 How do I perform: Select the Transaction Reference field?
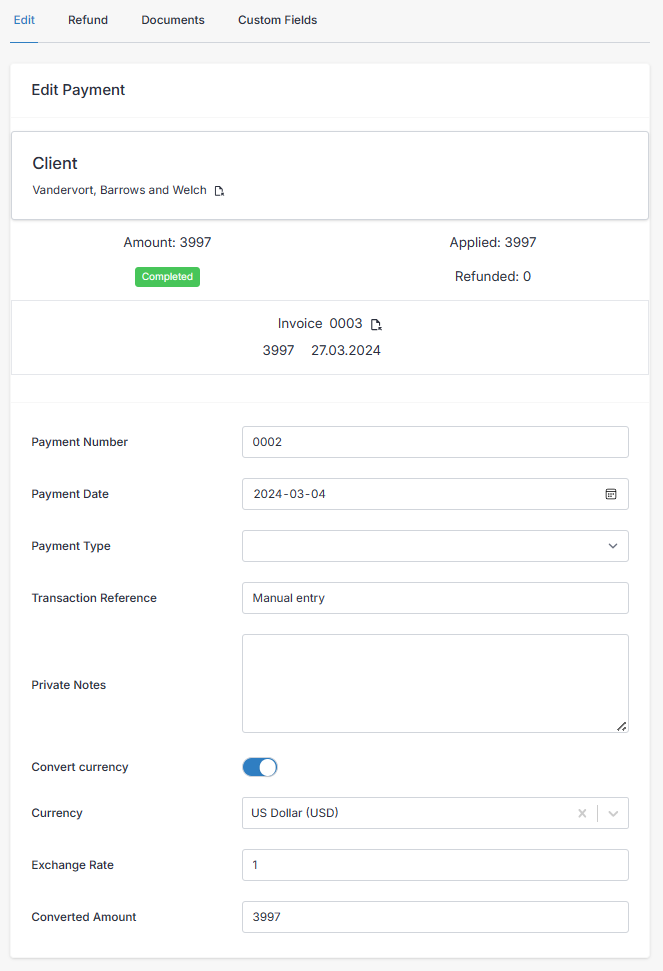click(x=435, y=598)
